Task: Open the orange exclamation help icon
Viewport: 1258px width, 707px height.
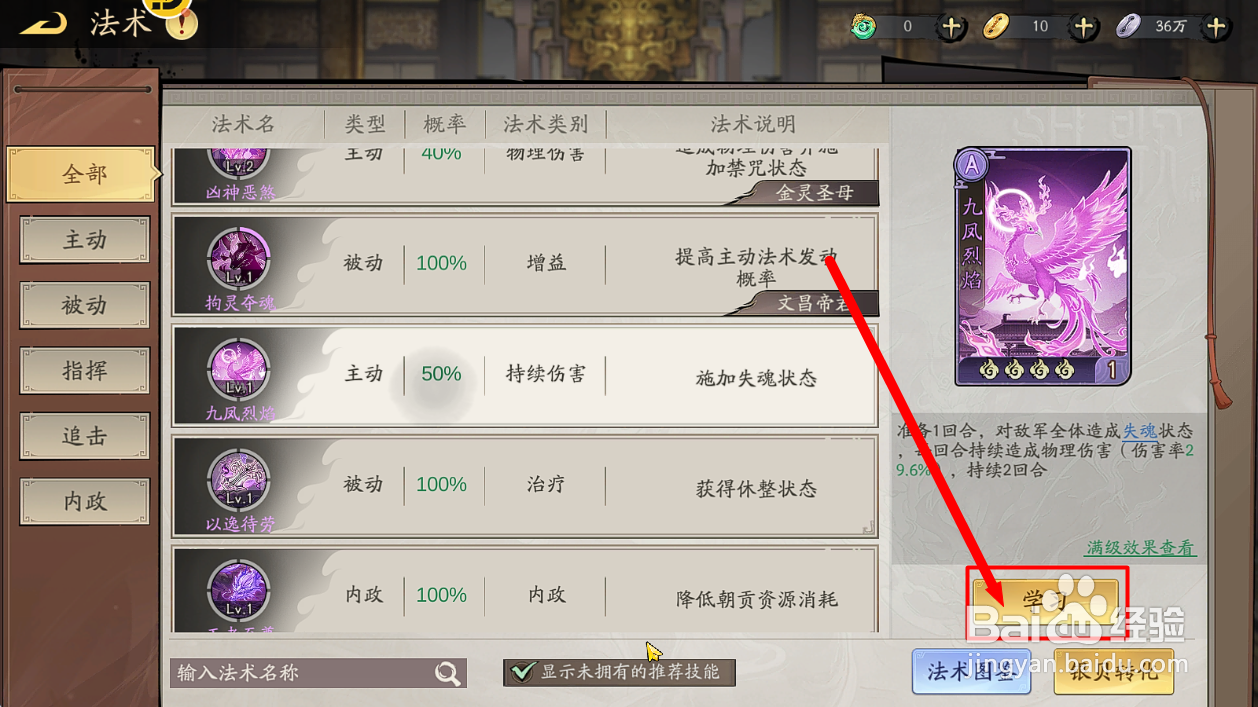Action: (x=182, y=23)
